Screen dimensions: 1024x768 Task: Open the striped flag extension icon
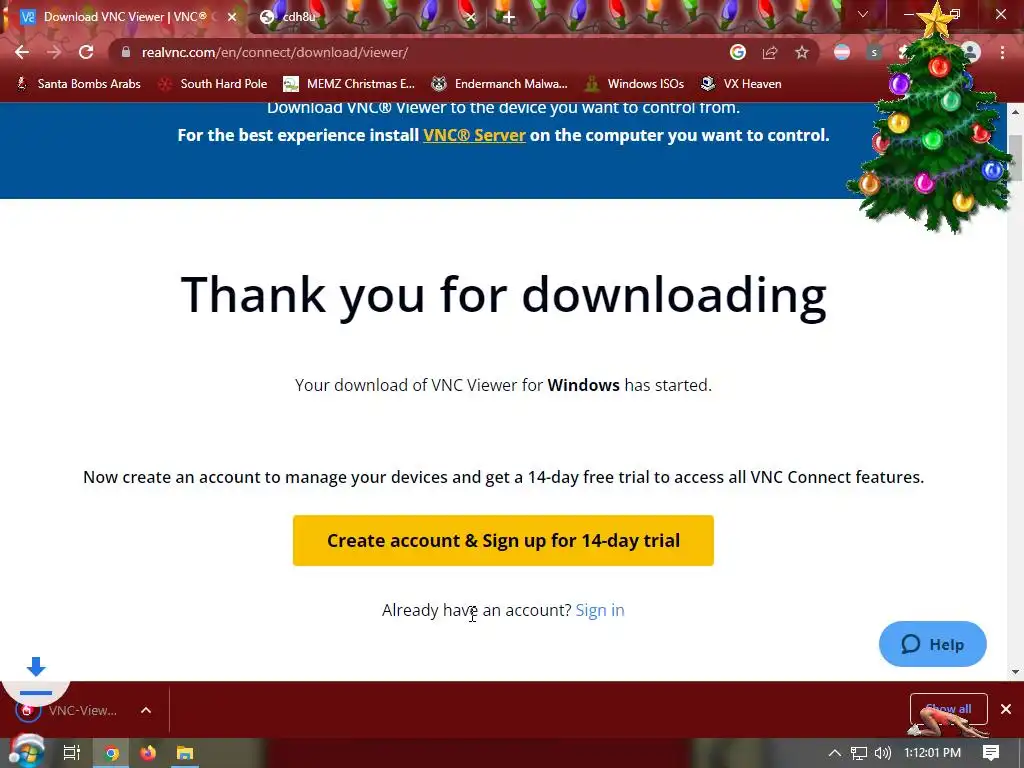[842, 52]
